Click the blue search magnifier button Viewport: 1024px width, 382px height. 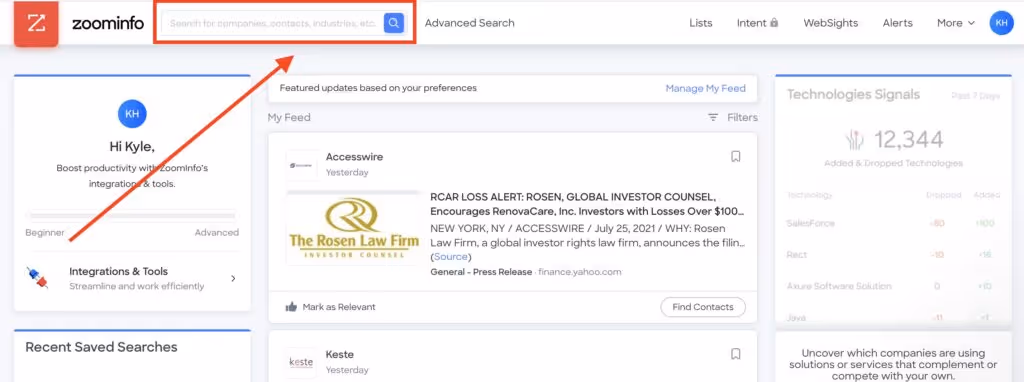(x=393, y=23)
